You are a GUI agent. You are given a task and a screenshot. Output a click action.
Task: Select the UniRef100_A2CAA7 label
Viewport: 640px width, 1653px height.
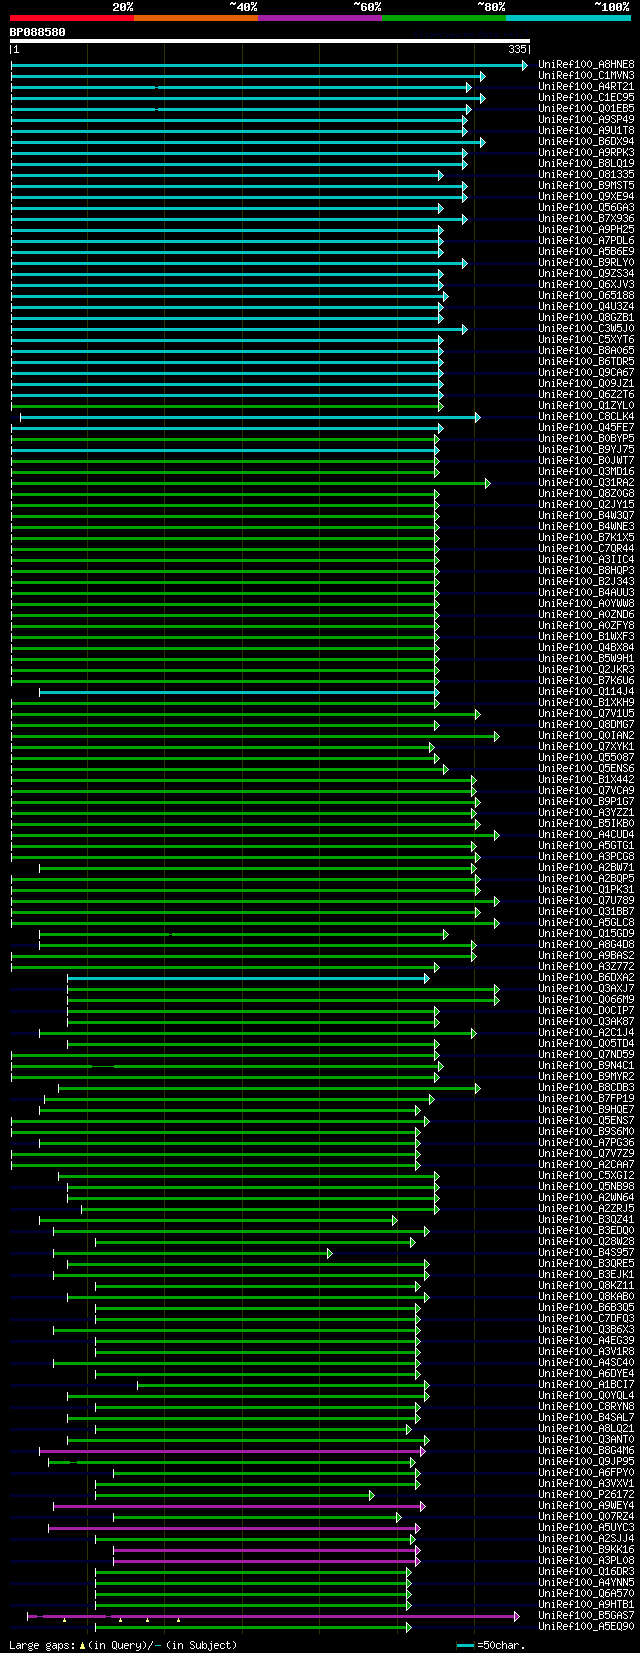click(586, 1164)
